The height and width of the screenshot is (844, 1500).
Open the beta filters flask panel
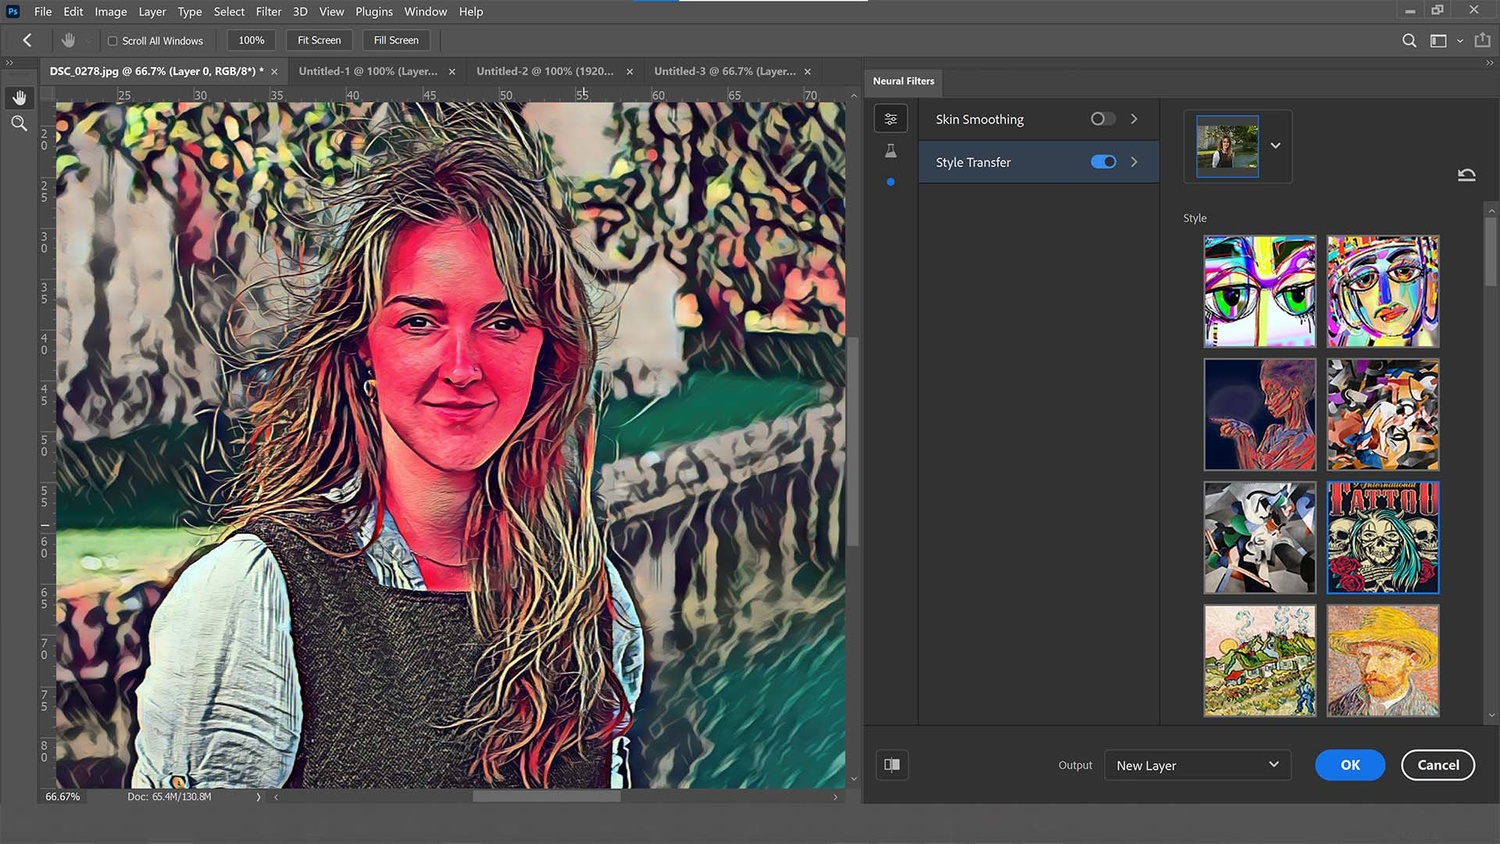tap(890, 150)
